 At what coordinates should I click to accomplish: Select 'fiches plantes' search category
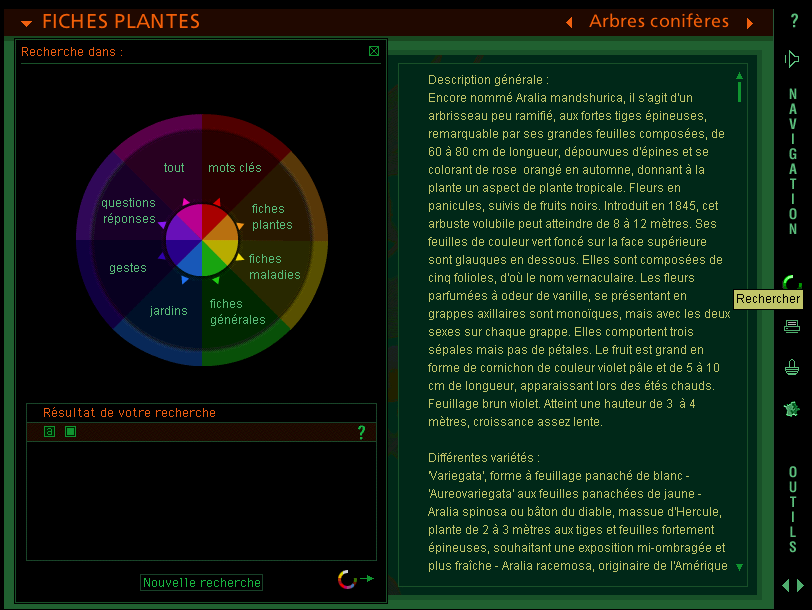[x=272, y=217]
